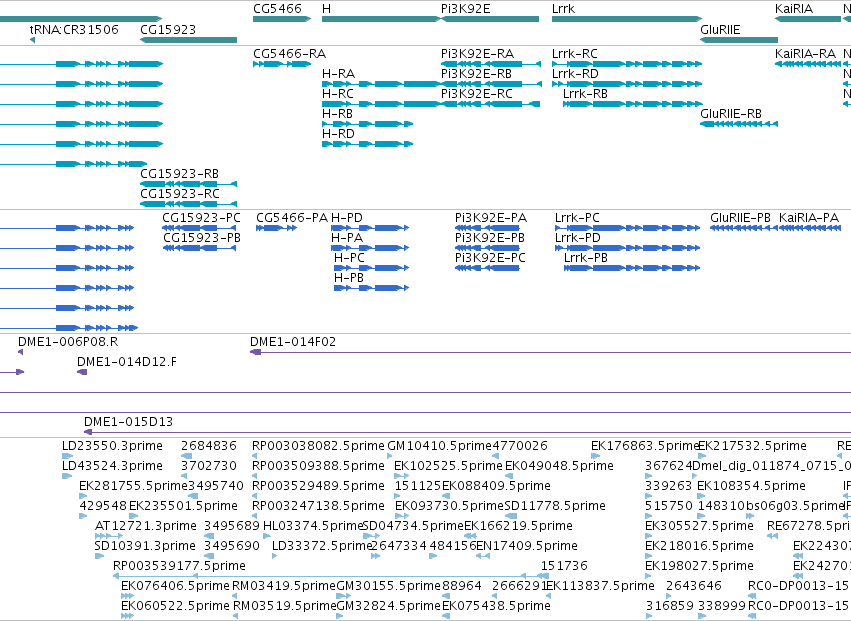Screen dimensions: 851x621
Task: Select the Pi3K92E-PC protein glyph
Action: 487,268
